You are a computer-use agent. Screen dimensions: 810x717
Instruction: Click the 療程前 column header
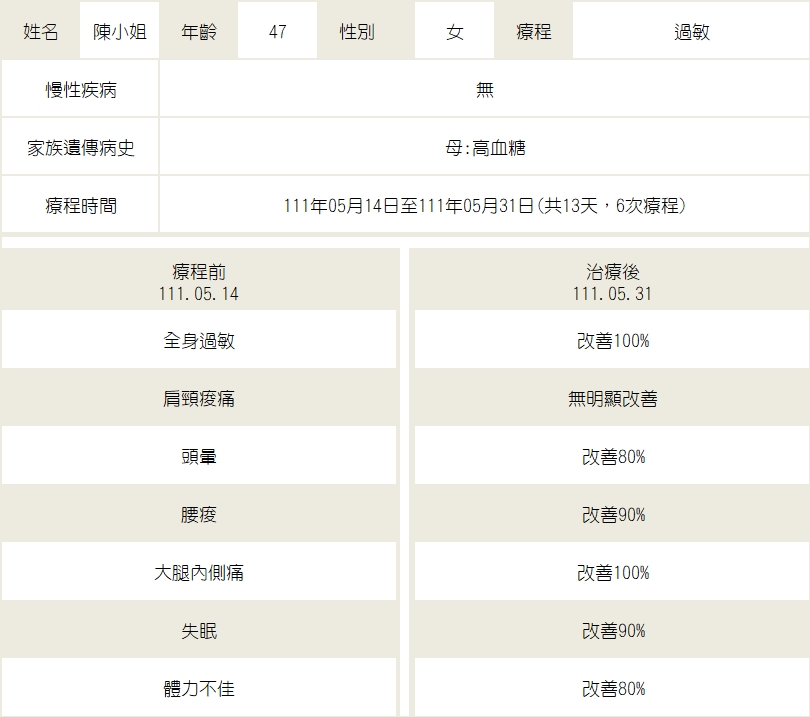click(199, 282)
